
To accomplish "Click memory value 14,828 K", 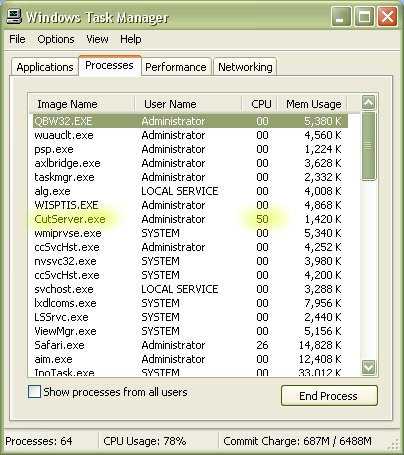I will point(320,345).
